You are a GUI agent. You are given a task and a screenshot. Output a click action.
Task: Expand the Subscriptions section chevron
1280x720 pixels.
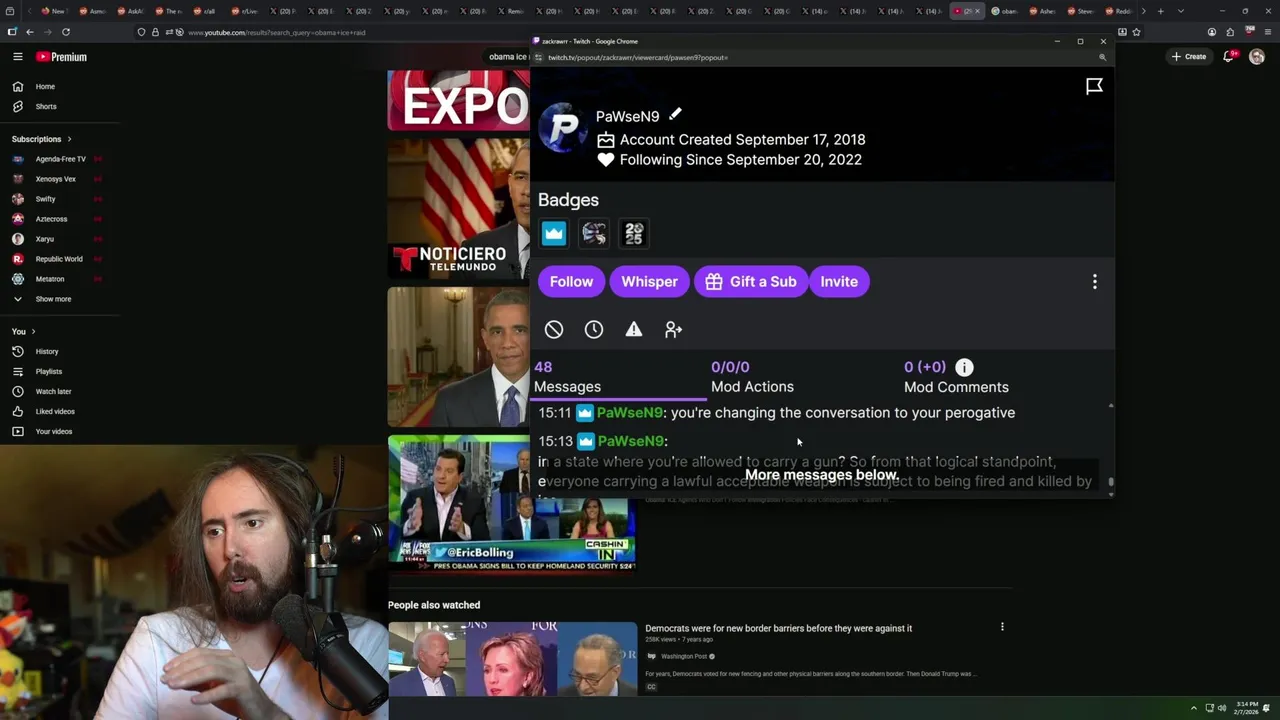(x=69, y=139)
